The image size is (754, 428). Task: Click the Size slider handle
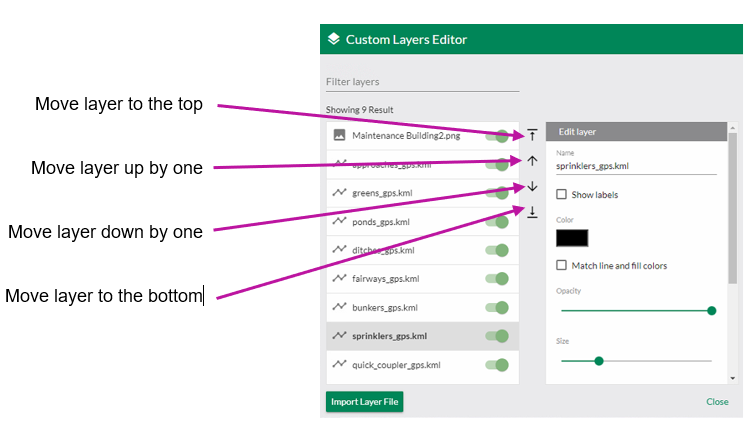tap(599, 361)
